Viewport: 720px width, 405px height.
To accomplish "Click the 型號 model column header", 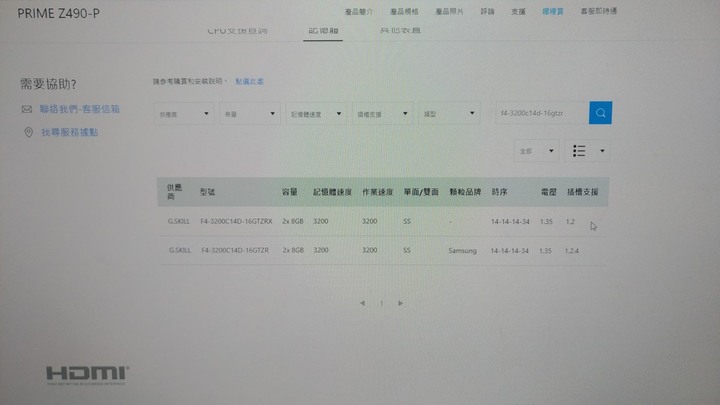I will 208,192.
